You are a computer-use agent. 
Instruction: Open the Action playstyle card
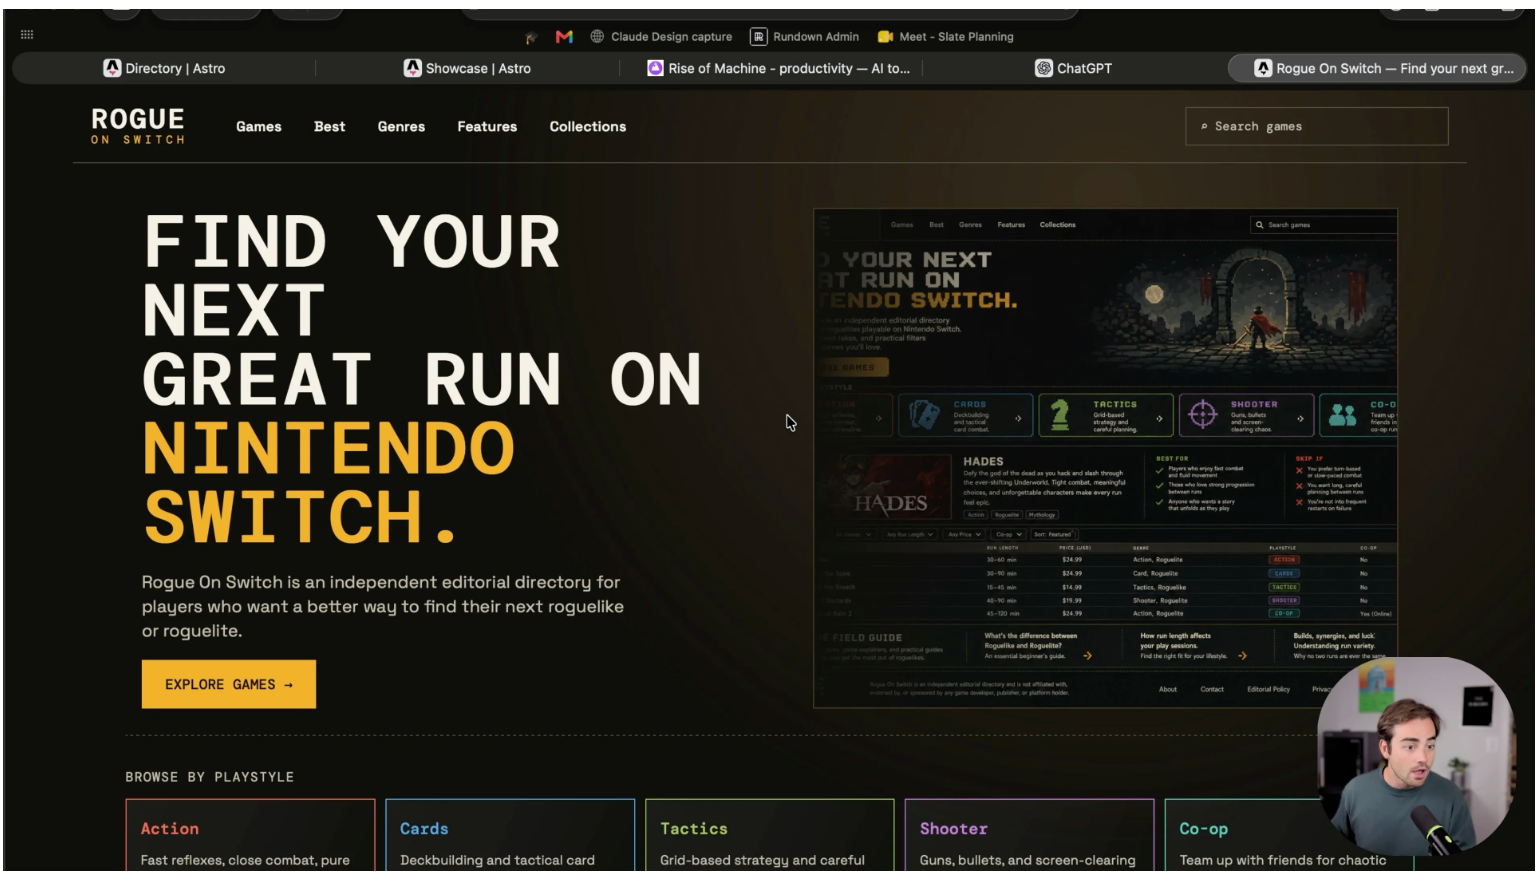click(250, 835)
